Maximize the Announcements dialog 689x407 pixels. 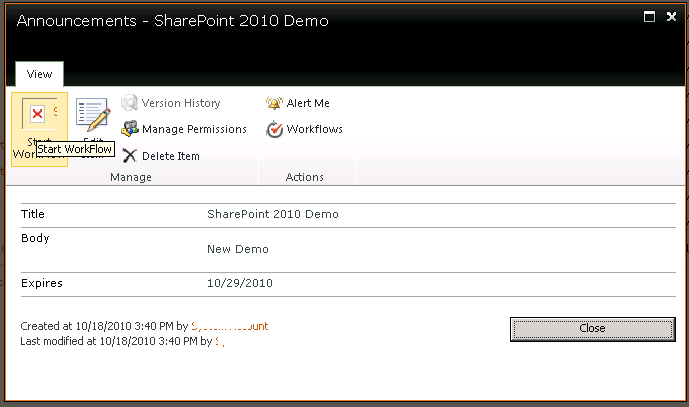(649, 17)
